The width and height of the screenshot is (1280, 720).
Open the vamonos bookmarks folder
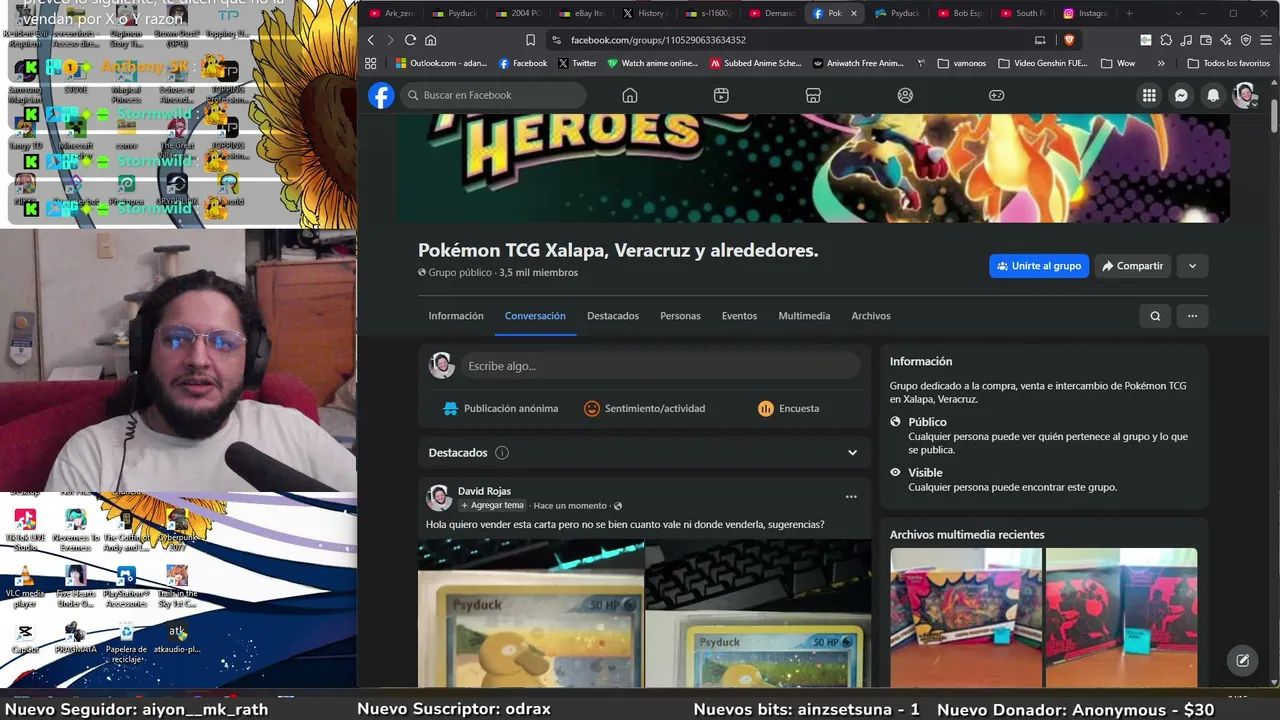962,63
